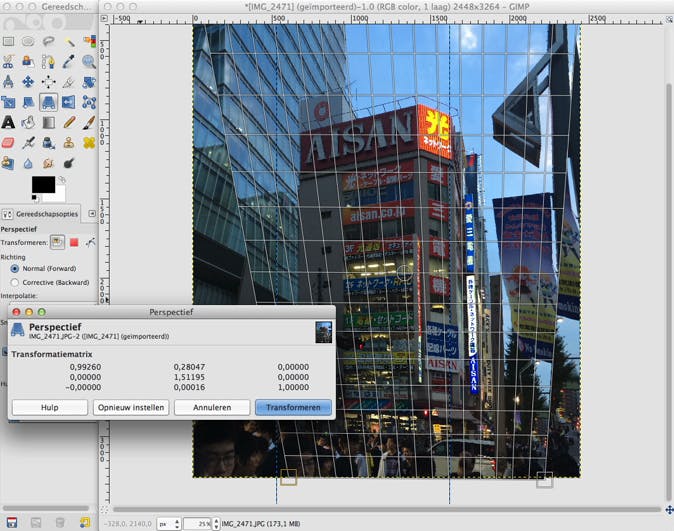Click the navigation cross at canvas corner
The width and height of the screenshot is (674, 531).
[669, 510]
